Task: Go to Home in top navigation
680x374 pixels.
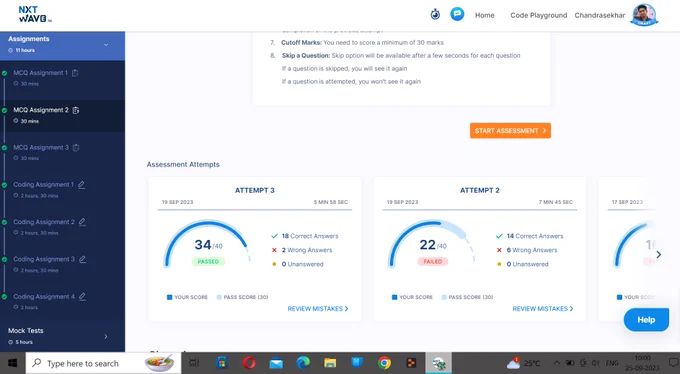Action: [484, 15]
